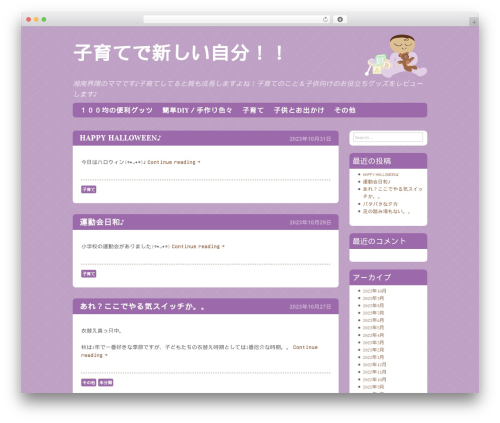The image size is (500, 423).
Task: Open the site title 子育てで新しい自分！！
Action: click(179, 53)
